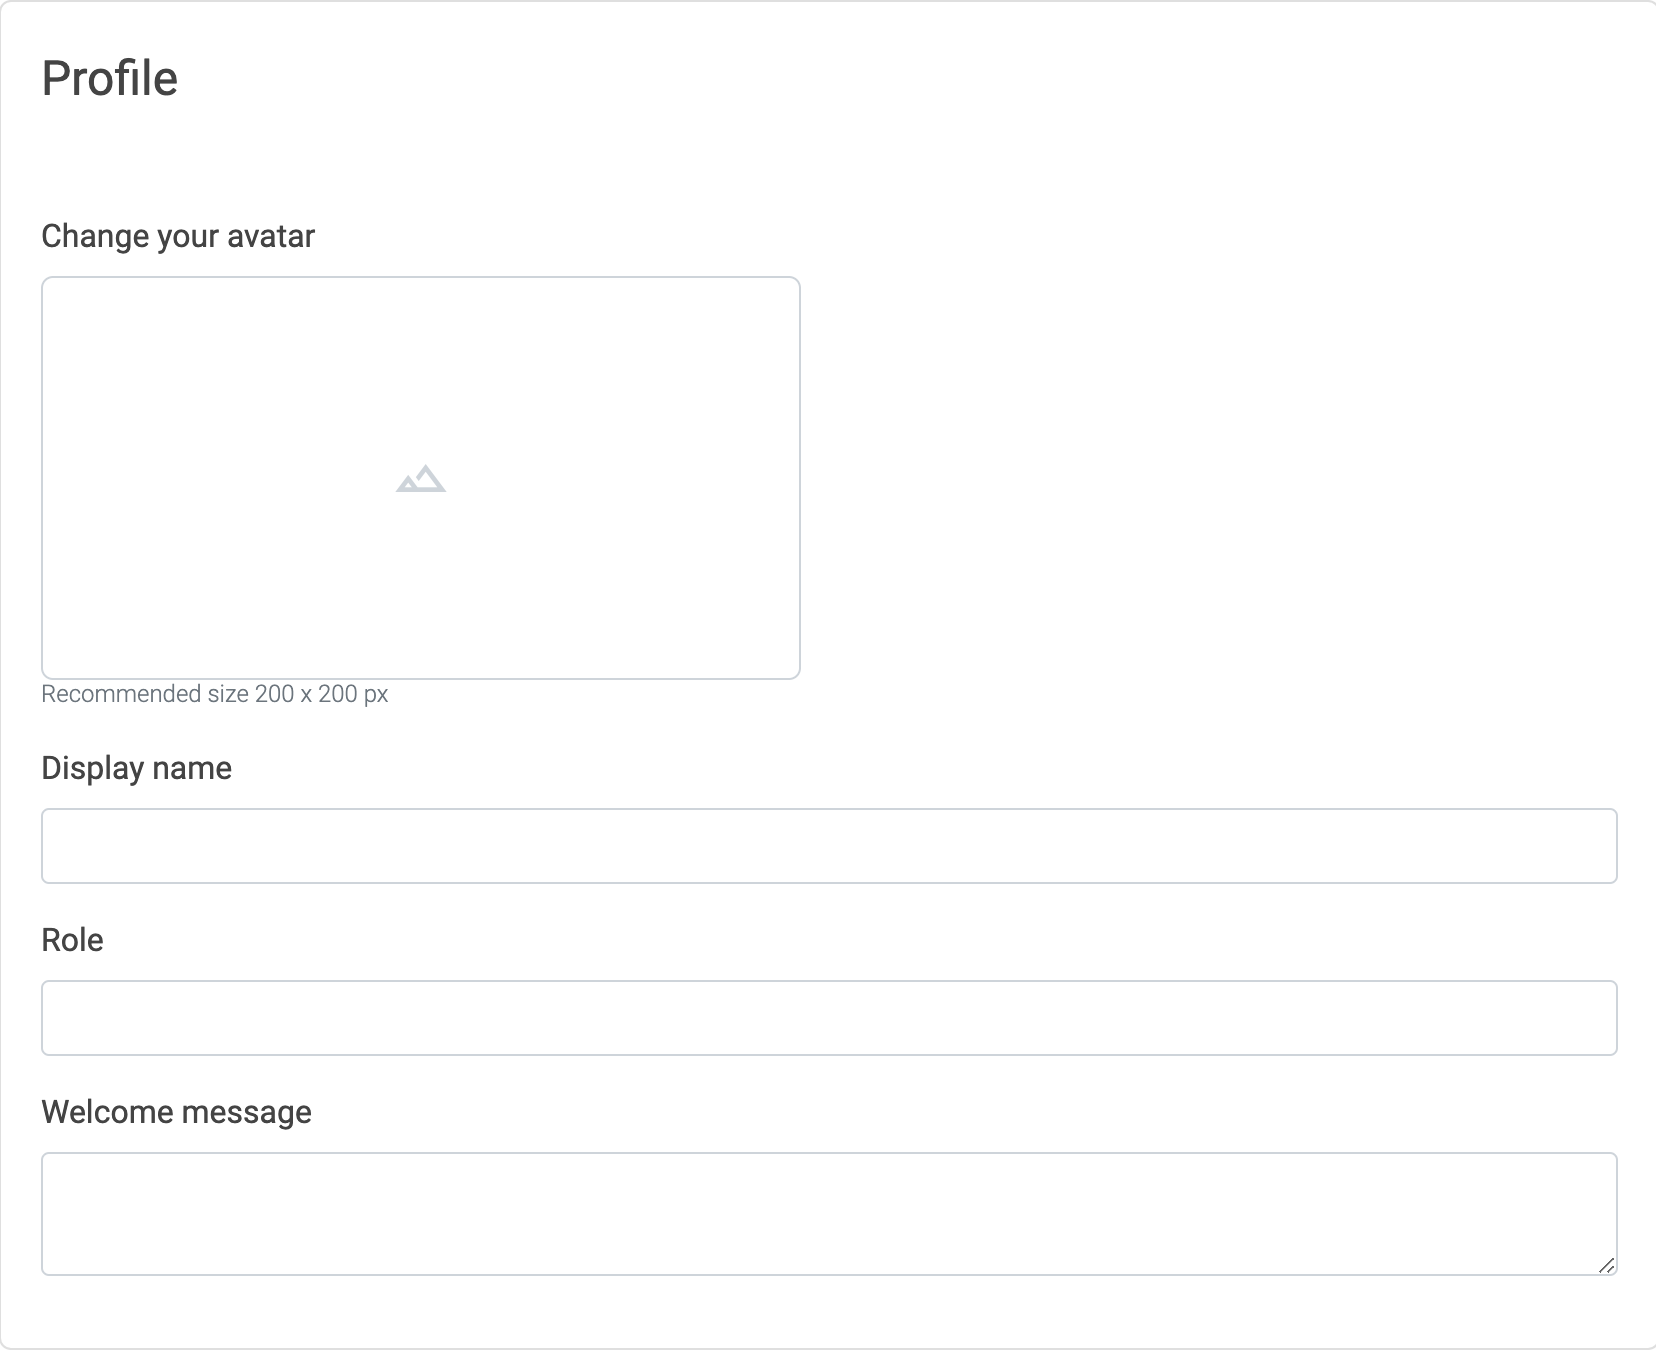Click inside the Role text field
The width and height of the screenshot is (1656, 1354).
tap(828, 1017)
